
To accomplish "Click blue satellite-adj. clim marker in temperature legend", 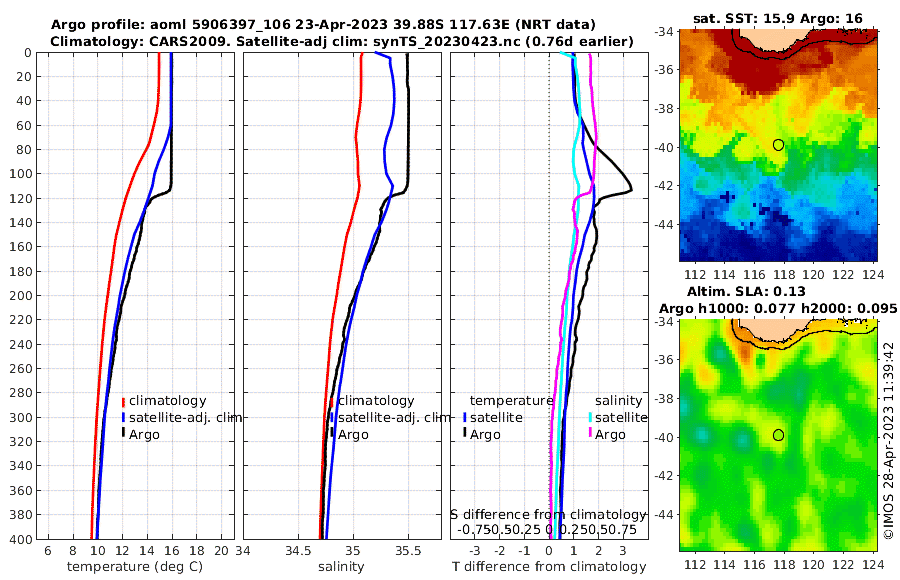I will [x=123, y=417].
